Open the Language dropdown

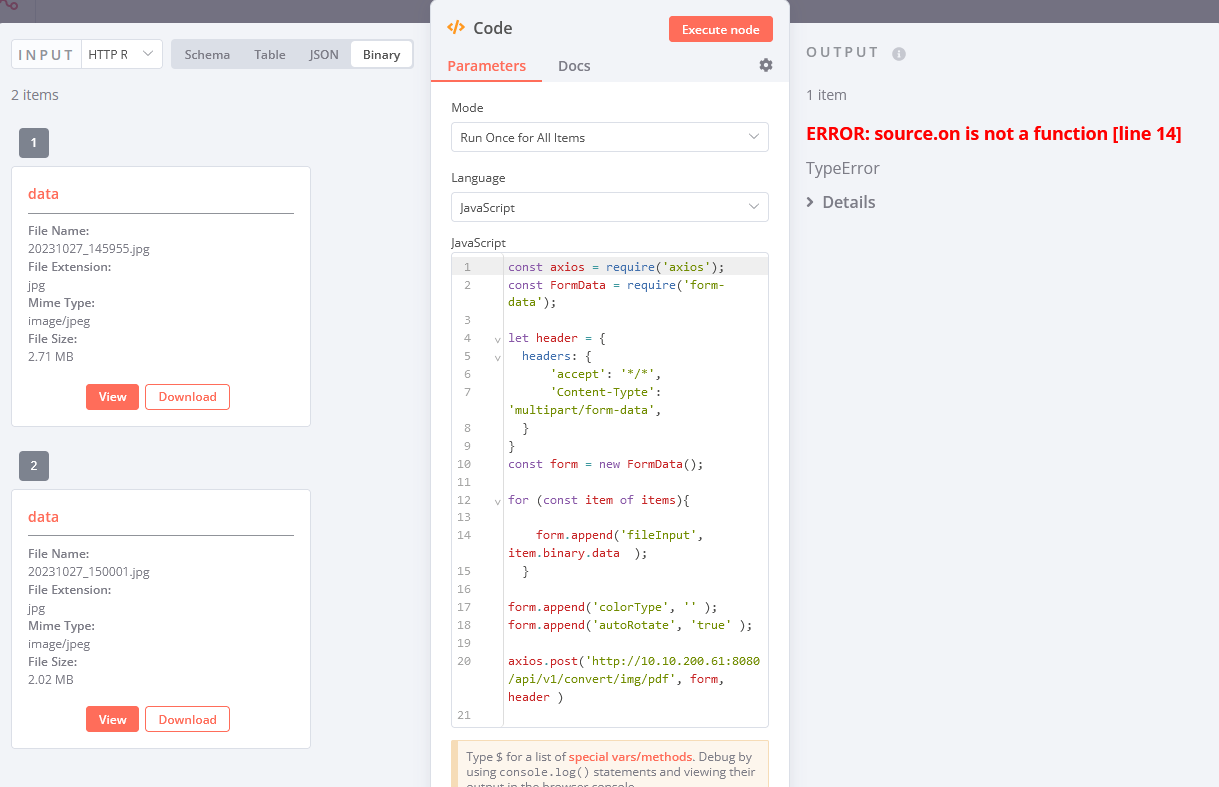[x=609, y=208]
